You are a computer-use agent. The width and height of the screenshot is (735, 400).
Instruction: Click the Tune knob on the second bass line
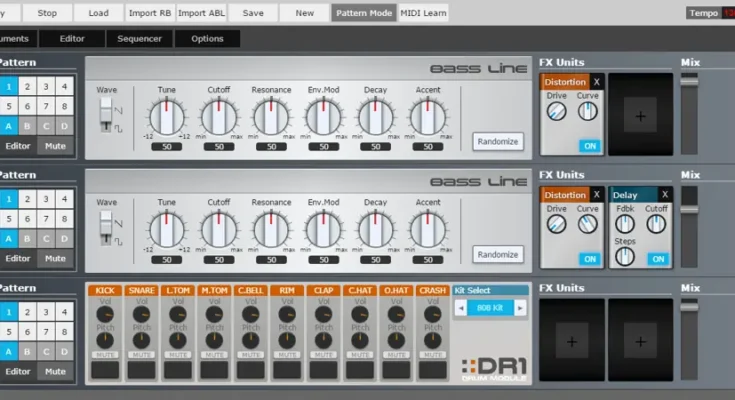(167, 230)
